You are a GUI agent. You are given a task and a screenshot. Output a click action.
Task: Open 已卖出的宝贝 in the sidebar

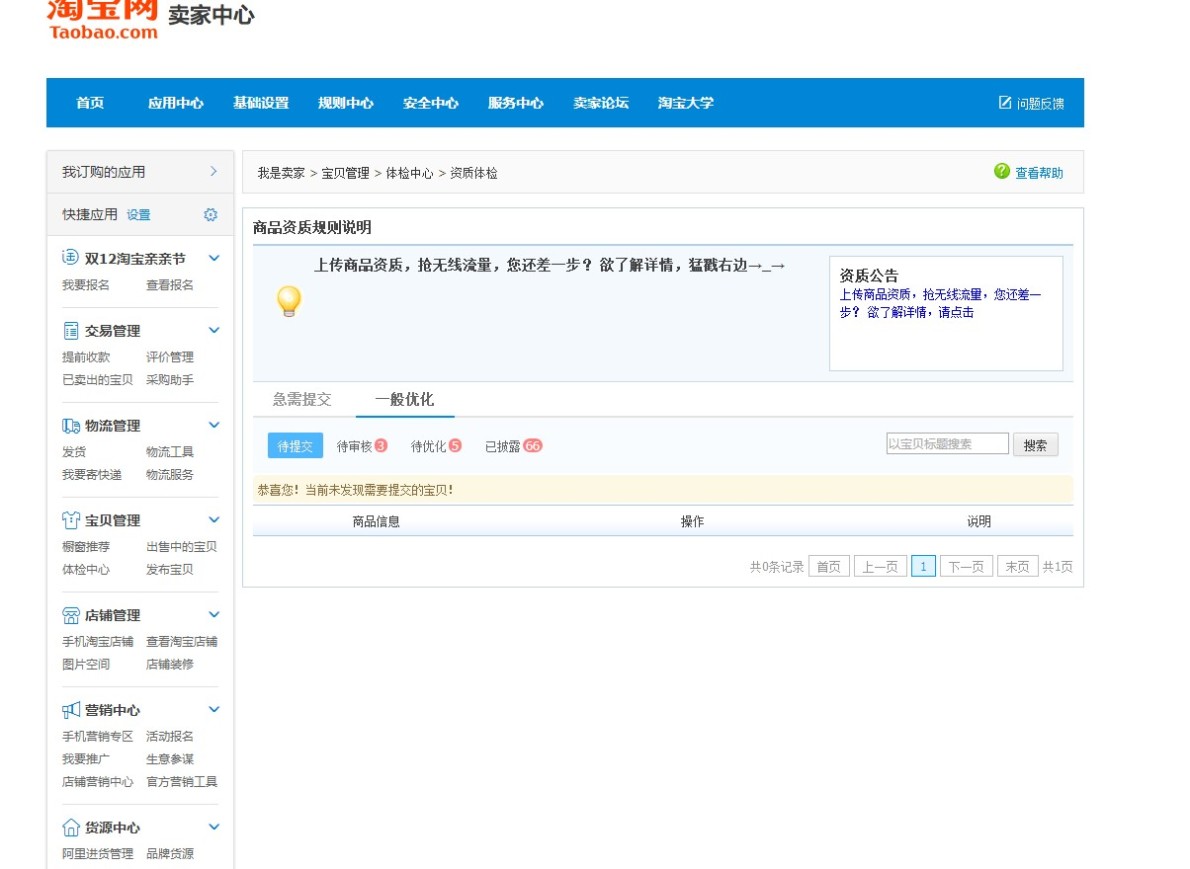(x=98, y=379)
